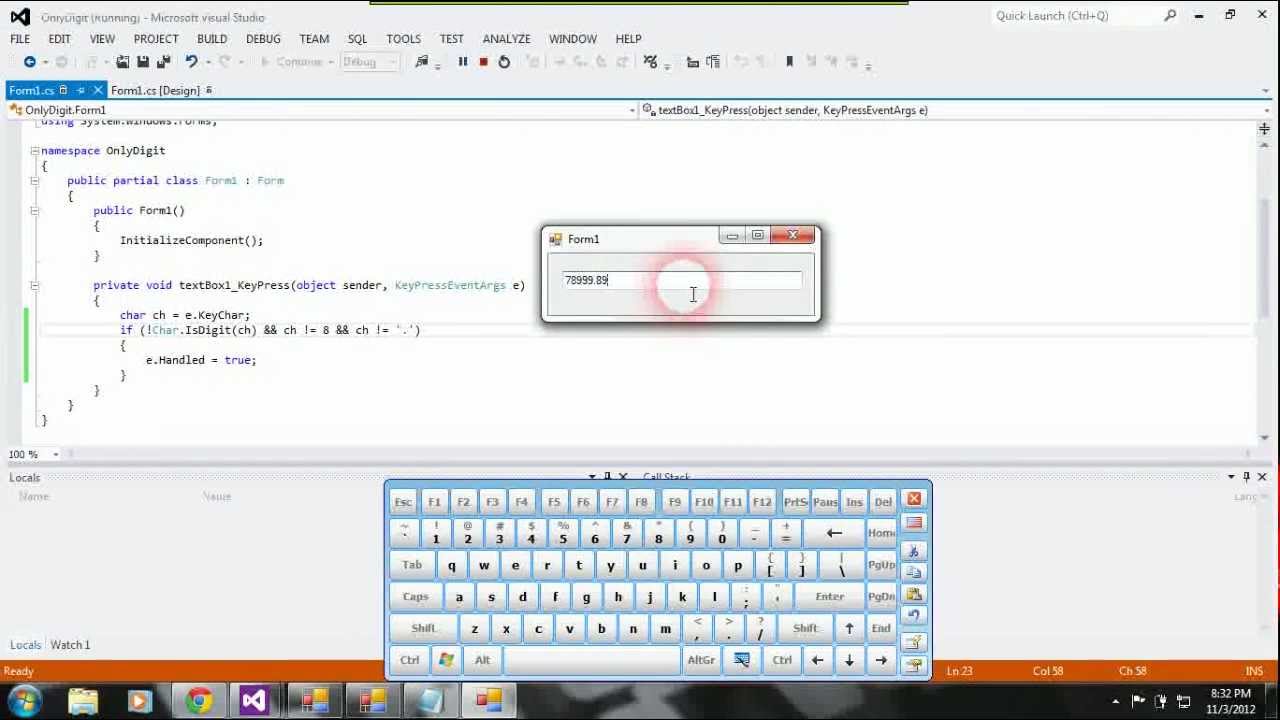
Task: Toggle the Caps key on virtual keyboard
Action: click(415, 597)
